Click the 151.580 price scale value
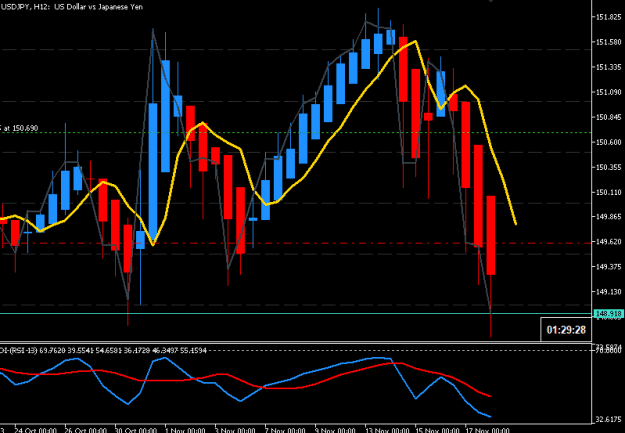The width and height of the screenshot is (625, 433). click(x=609, y=42)
